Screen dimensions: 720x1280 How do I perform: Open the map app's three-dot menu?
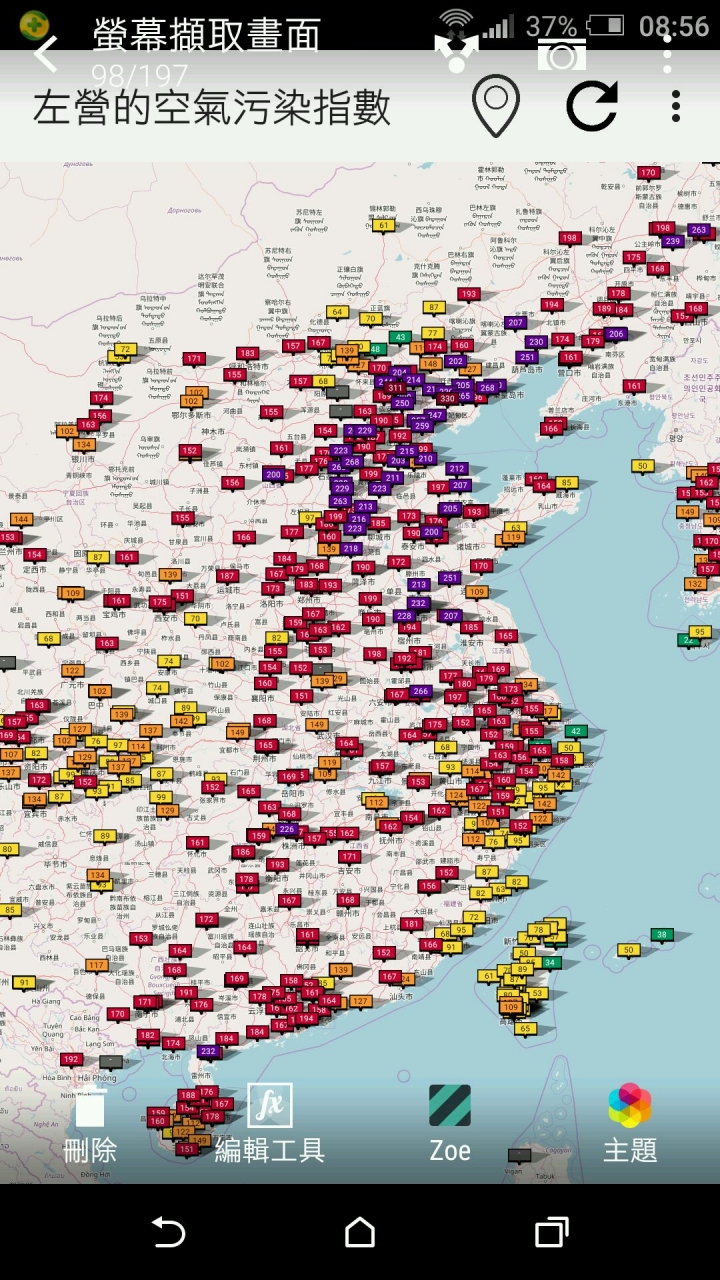(x=676, y=106)
